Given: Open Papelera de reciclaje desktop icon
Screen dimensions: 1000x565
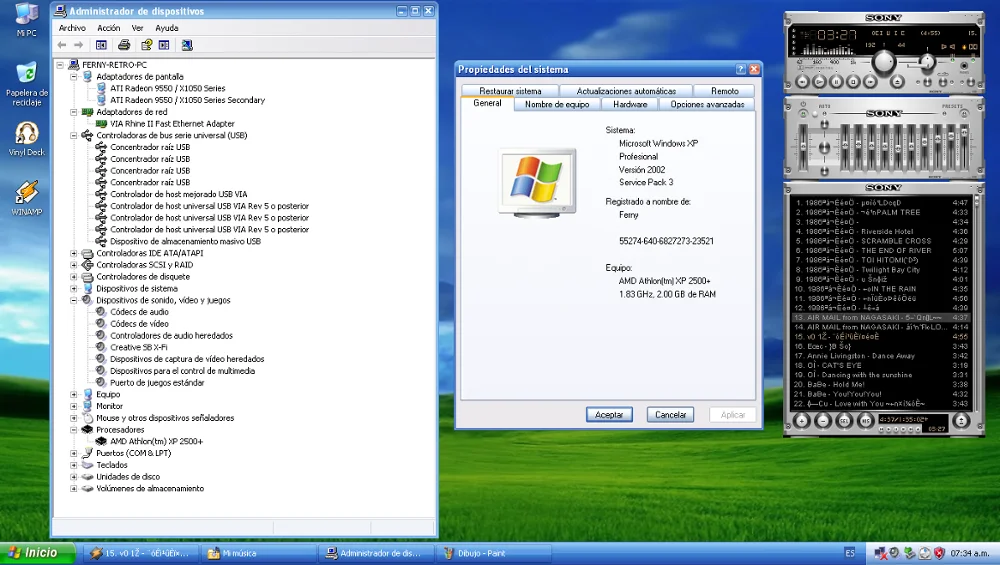Looking at the screenshot, I should pos(26,84).
